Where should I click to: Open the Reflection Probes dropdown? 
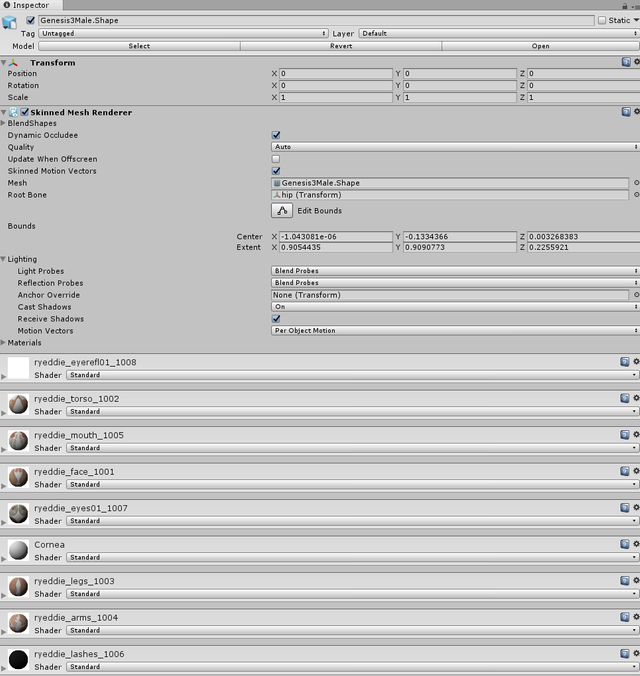coord(455,283)
